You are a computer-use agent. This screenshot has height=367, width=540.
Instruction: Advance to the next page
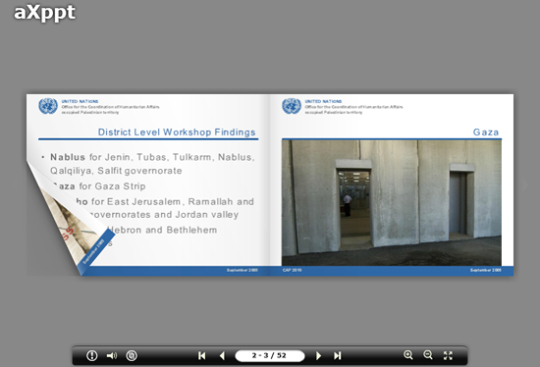tap(319, 355)
